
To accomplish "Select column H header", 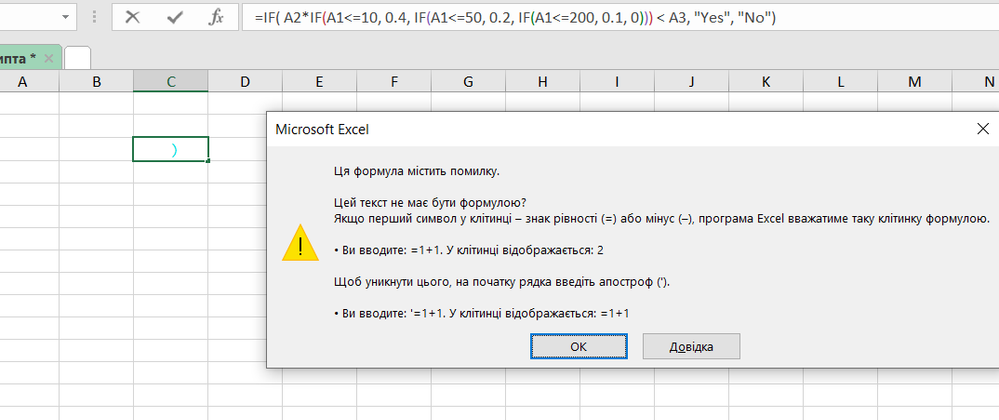I will [x=542, y=82].
